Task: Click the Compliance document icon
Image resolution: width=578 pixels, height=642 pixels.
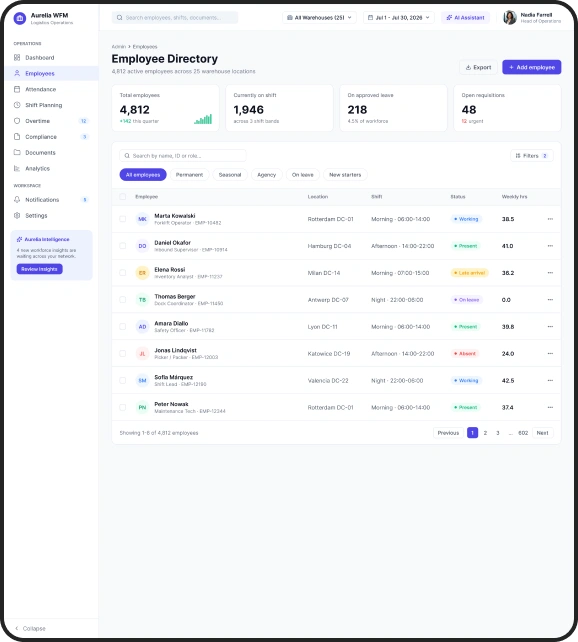Action: (x=17, y=137)
